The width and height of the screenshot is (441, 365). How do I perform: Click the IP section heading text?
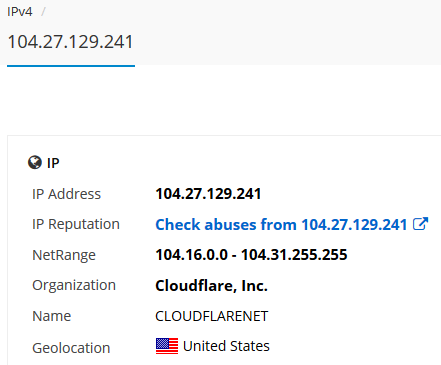tap(53, 163)
